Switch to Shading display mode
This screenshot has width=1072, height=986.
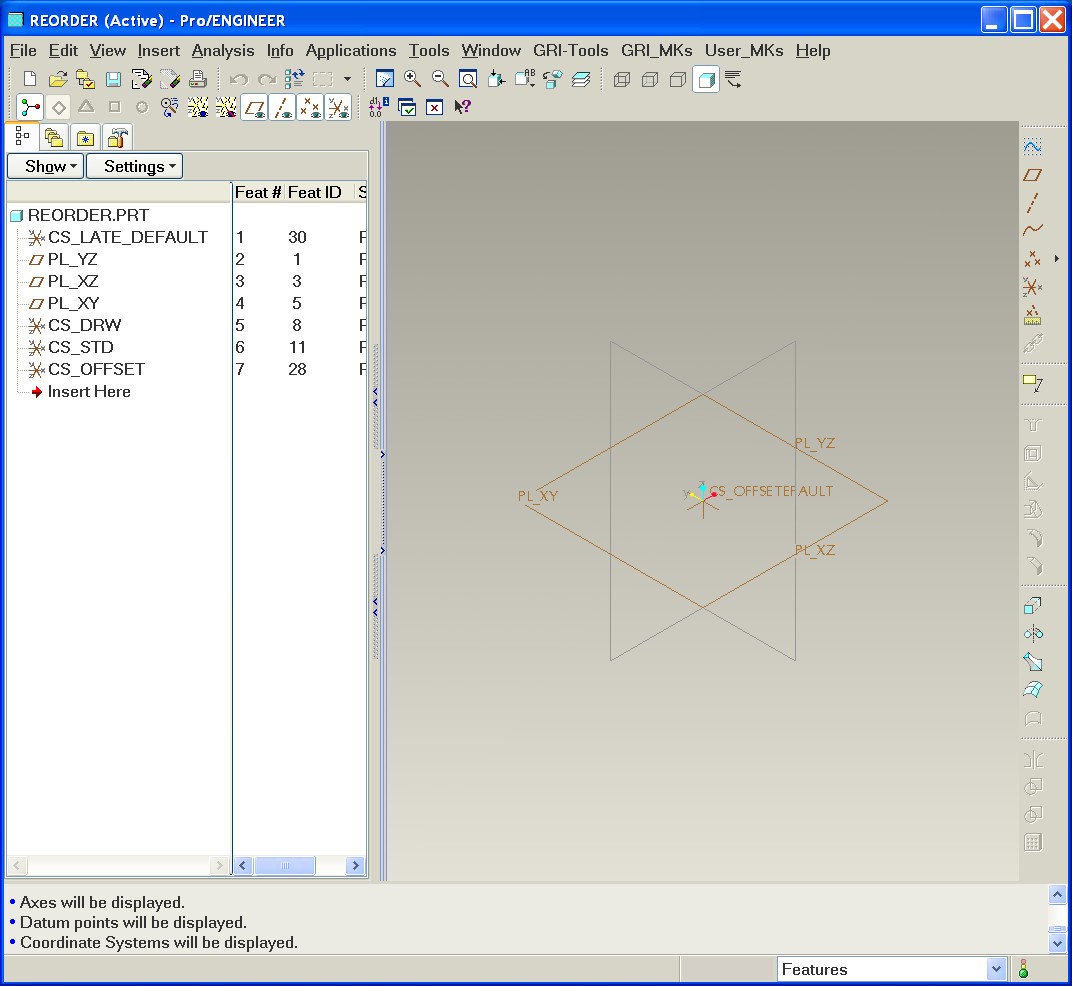(706, 80)
